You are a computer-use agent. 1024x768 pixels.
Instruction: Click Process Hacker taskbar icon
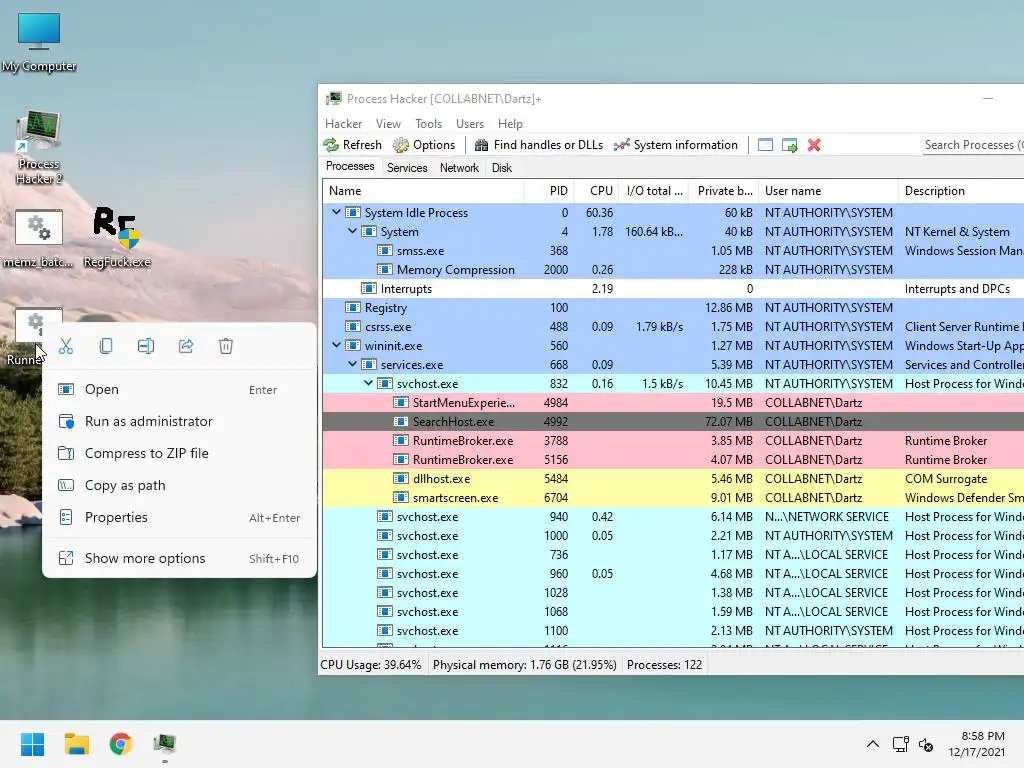pos(165,744)
